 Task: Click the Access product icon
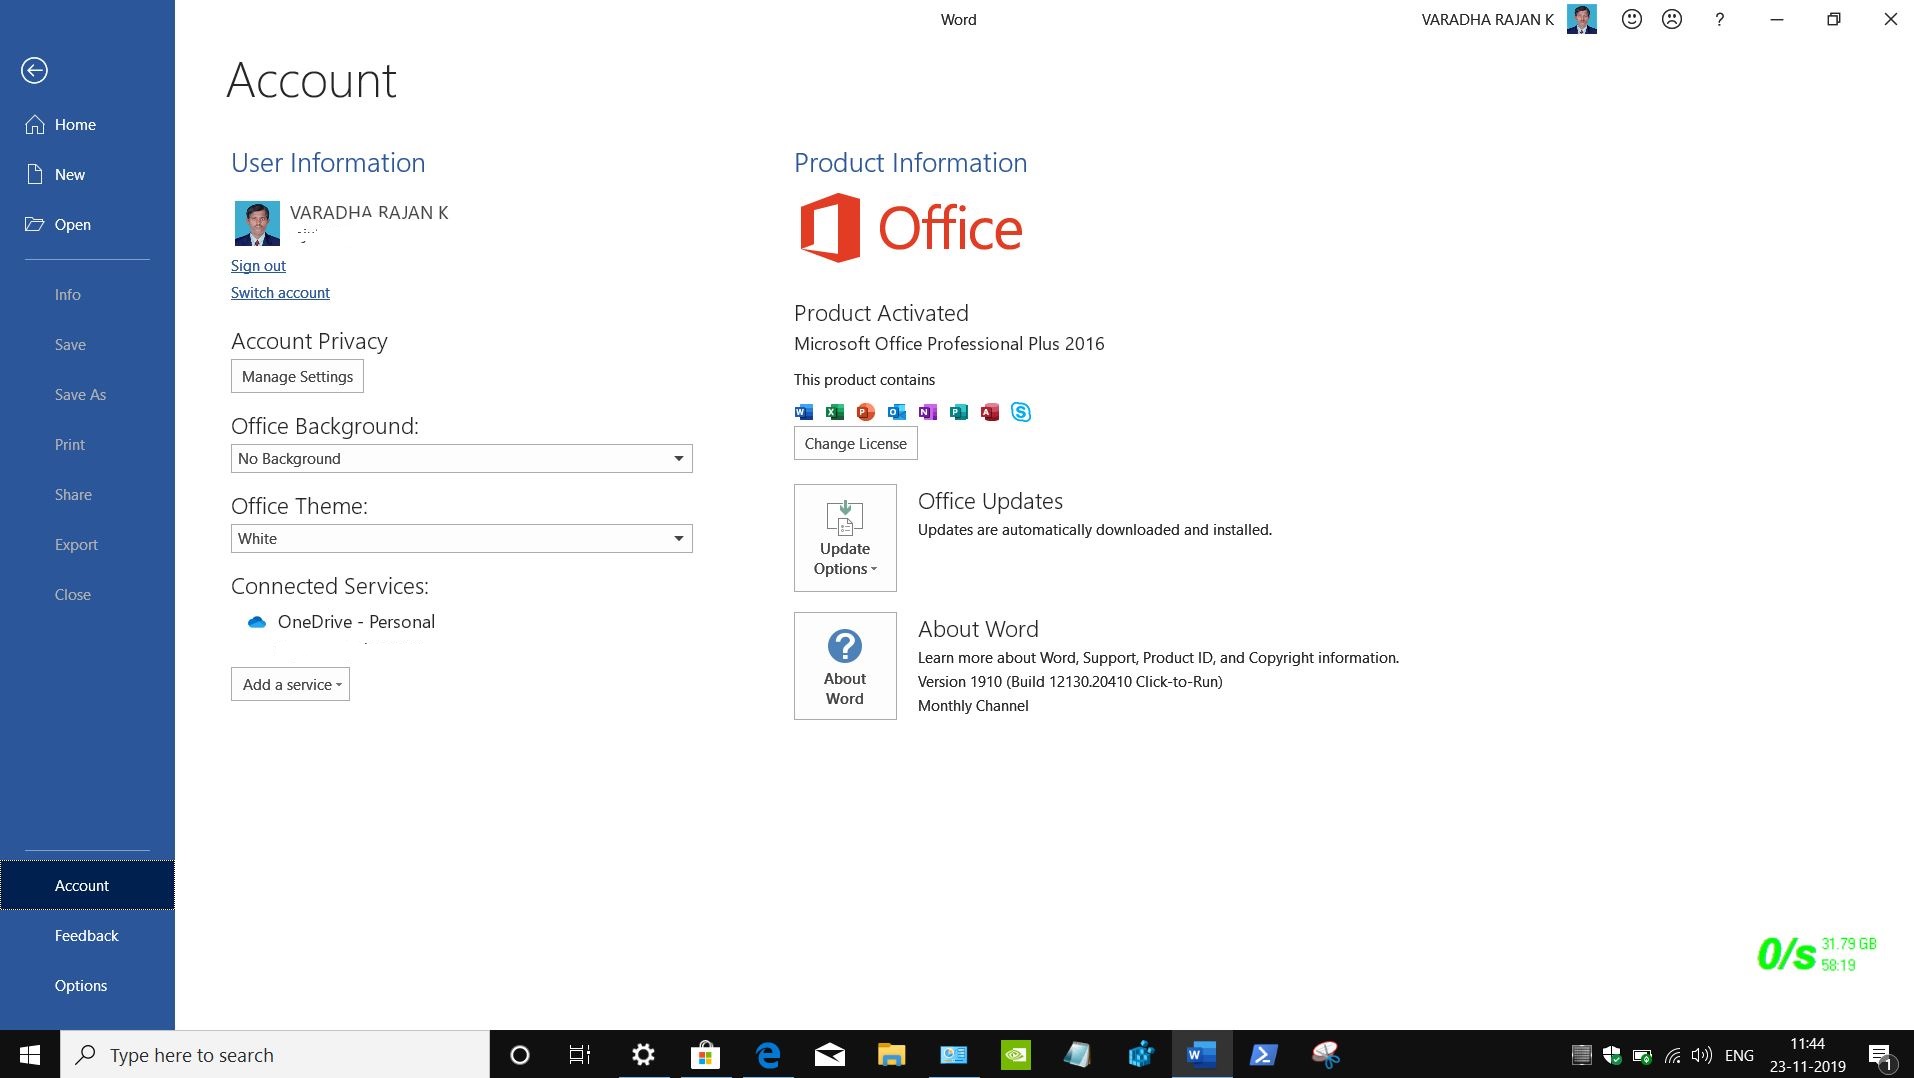click(990, 412)
